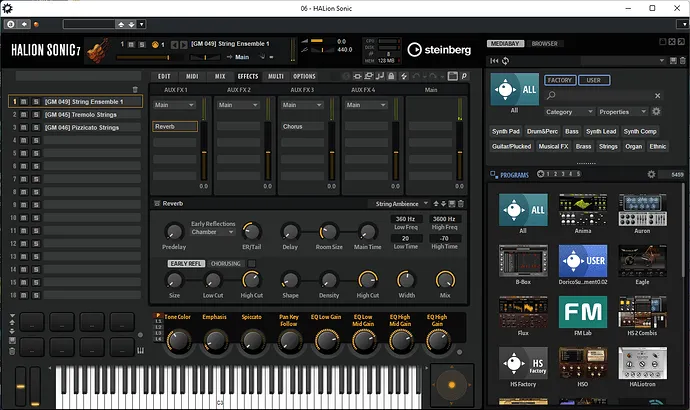
Task: Click the 360 Hz Low Freq value field
Action: point(405,219)
